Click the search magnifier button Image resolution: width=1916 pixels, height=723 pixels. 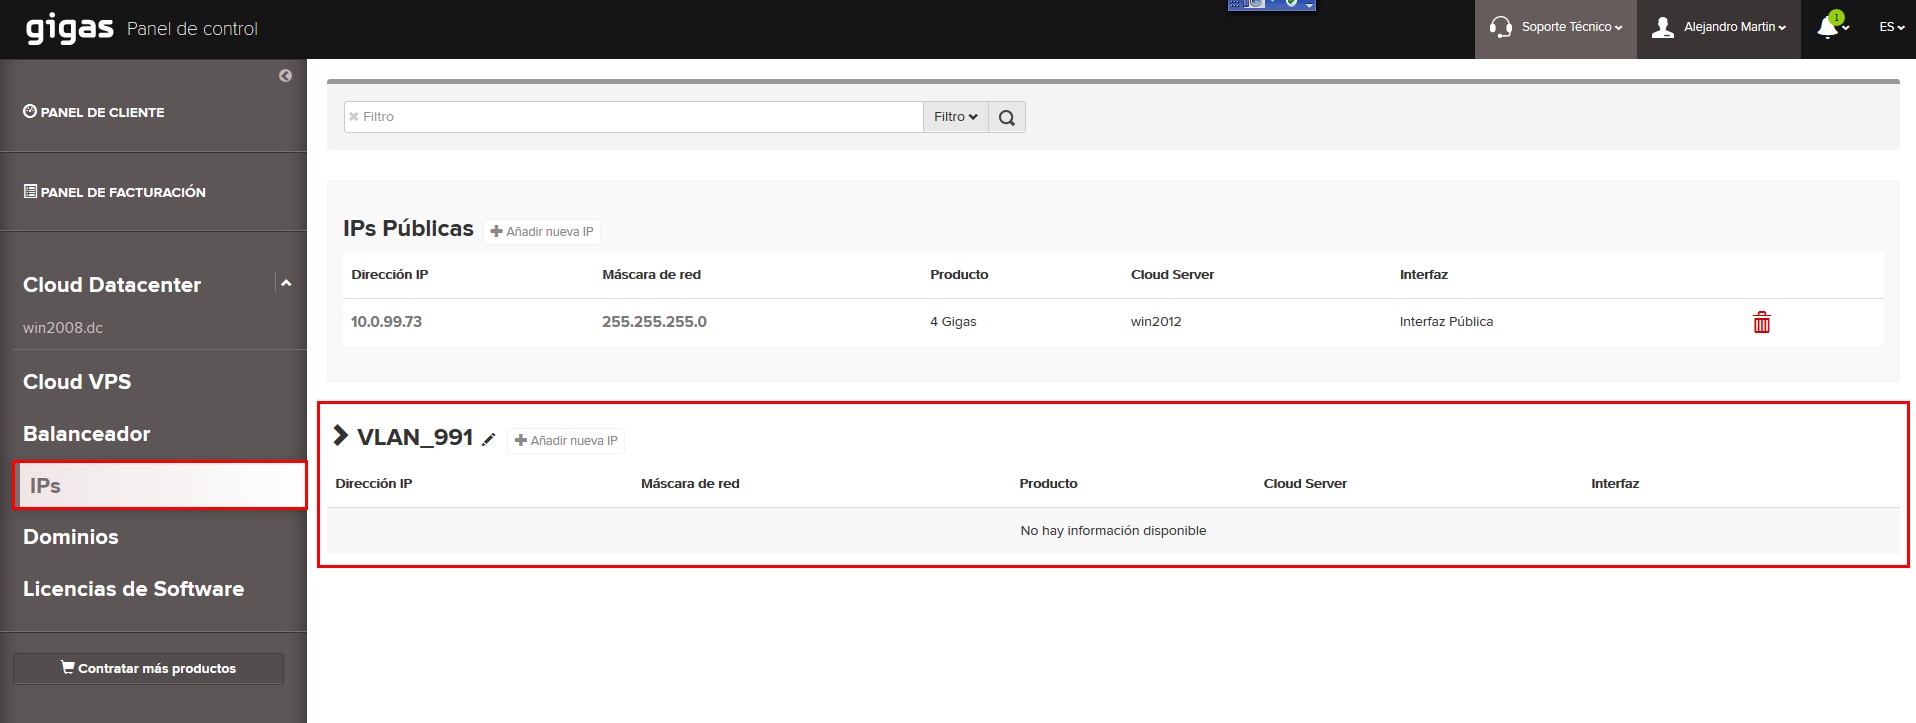coord(1007,117)
